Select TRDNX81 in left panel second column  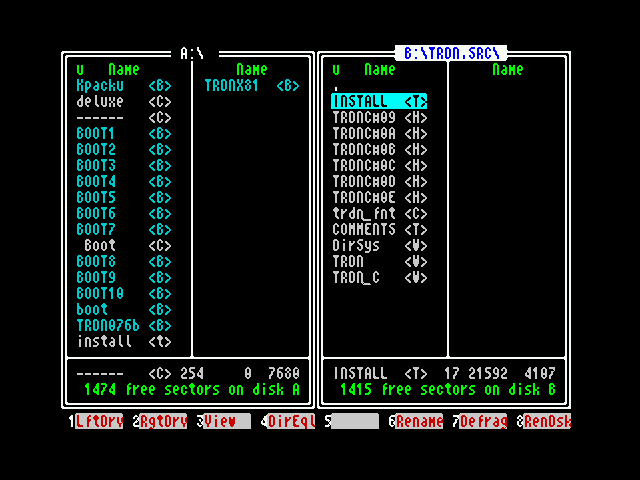point(252,86)
